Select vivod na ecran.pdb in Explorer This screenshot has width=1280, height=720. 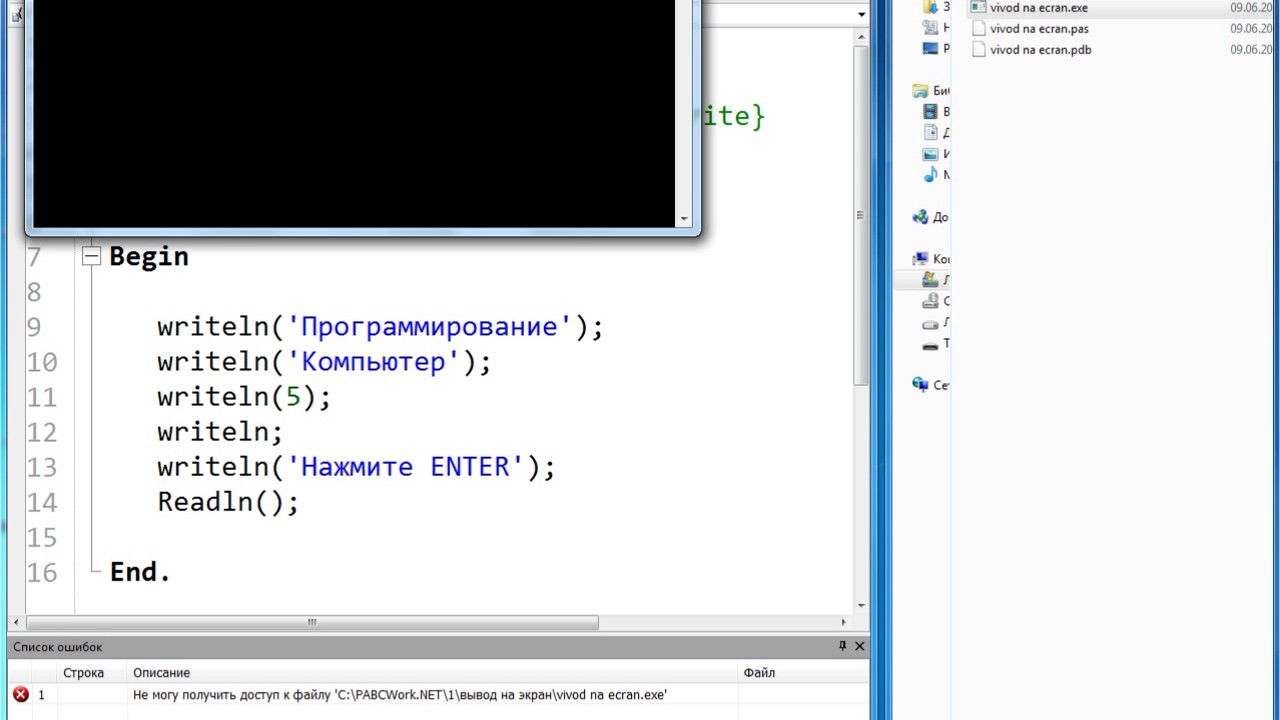(x=1040, y=50)
